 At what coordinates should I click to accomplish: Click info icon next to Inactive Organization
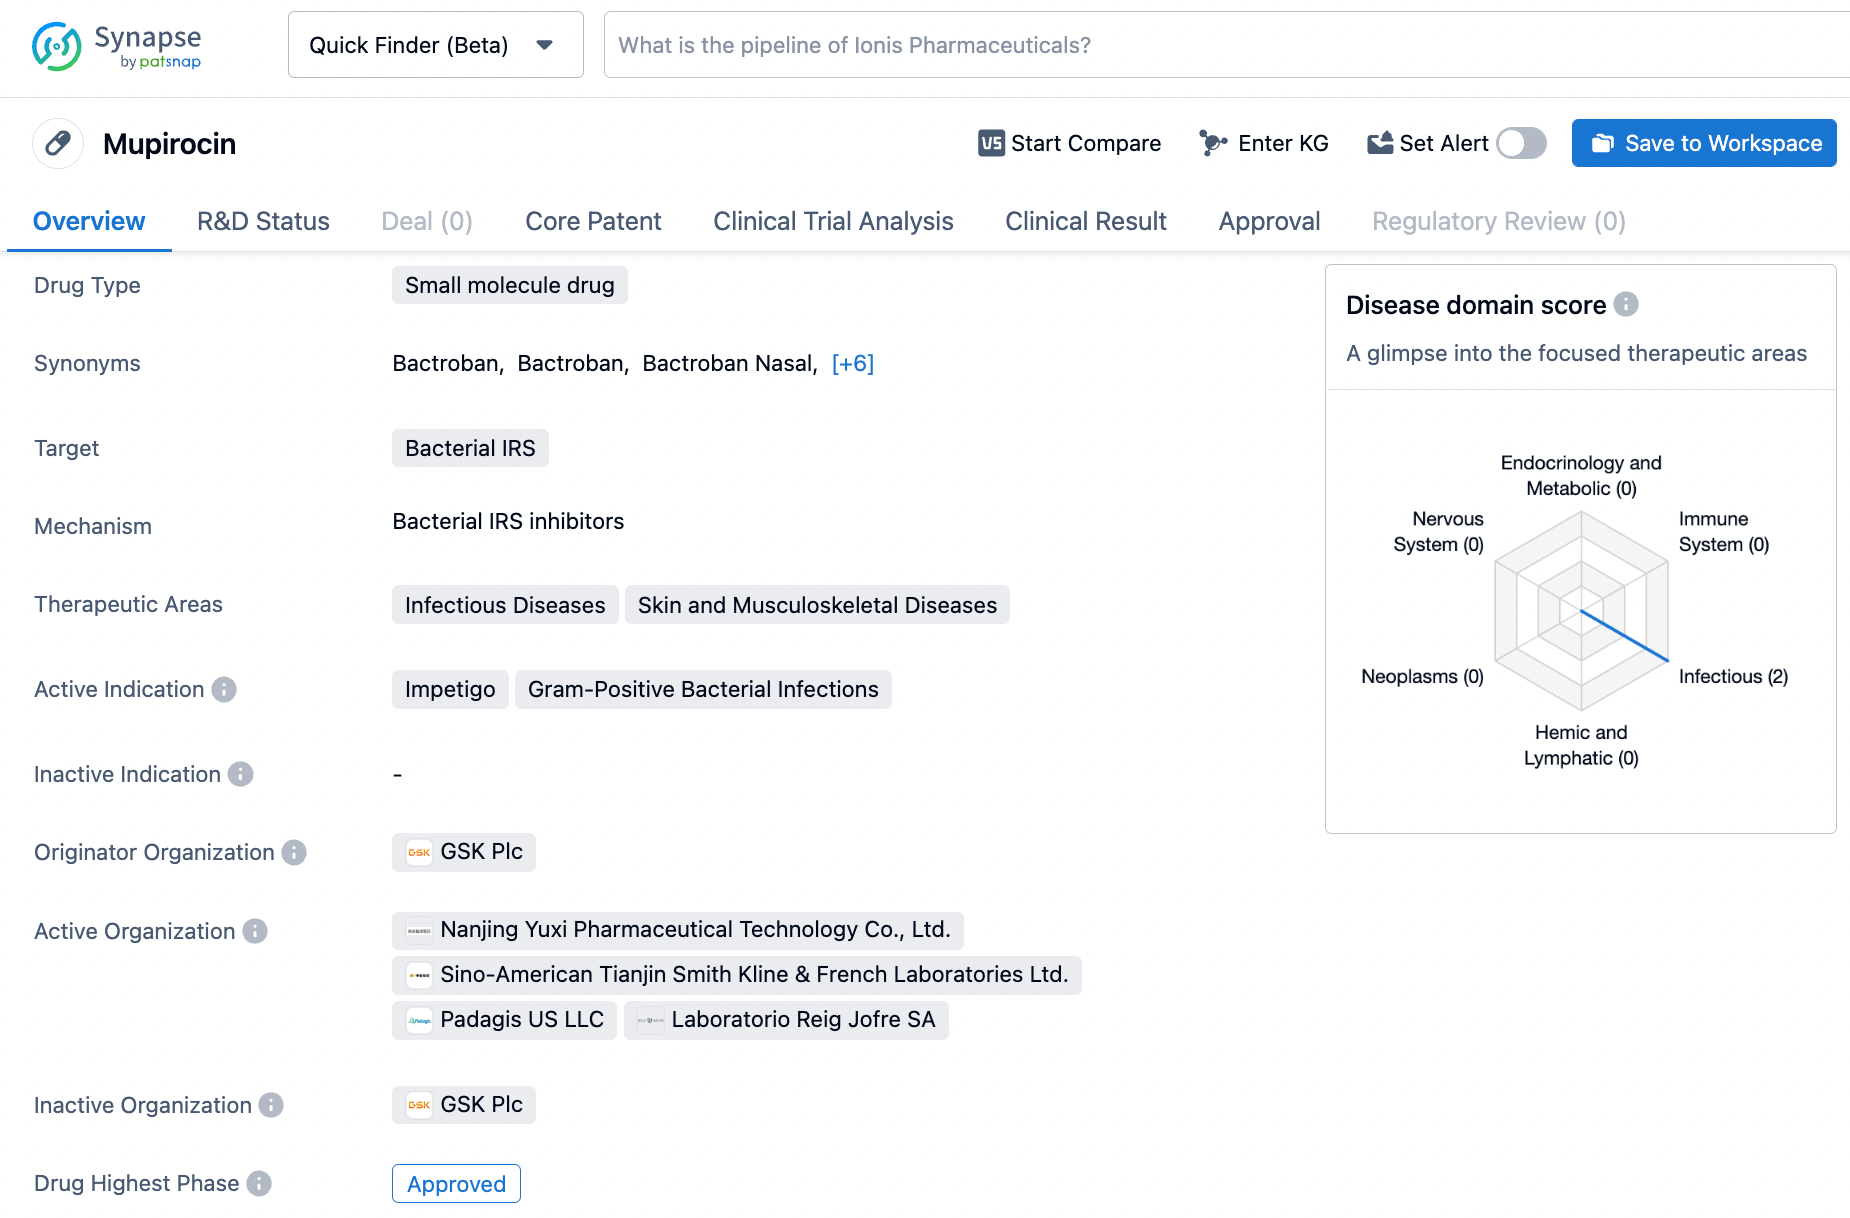271,1105
